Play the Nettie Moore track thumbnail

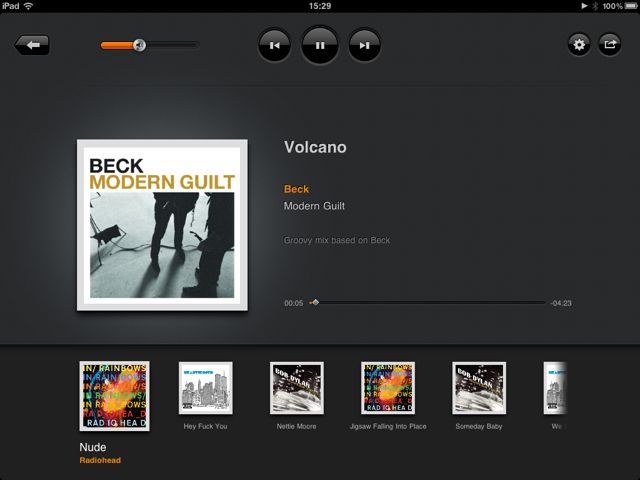click(297, 388)
